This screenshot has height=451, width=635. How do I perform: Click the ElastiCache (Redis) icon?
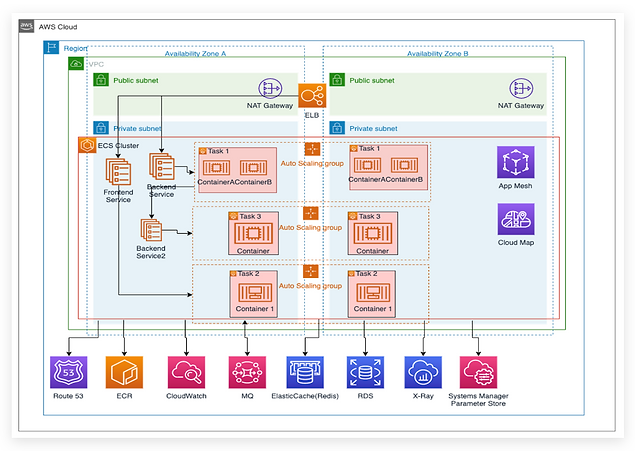305,372
